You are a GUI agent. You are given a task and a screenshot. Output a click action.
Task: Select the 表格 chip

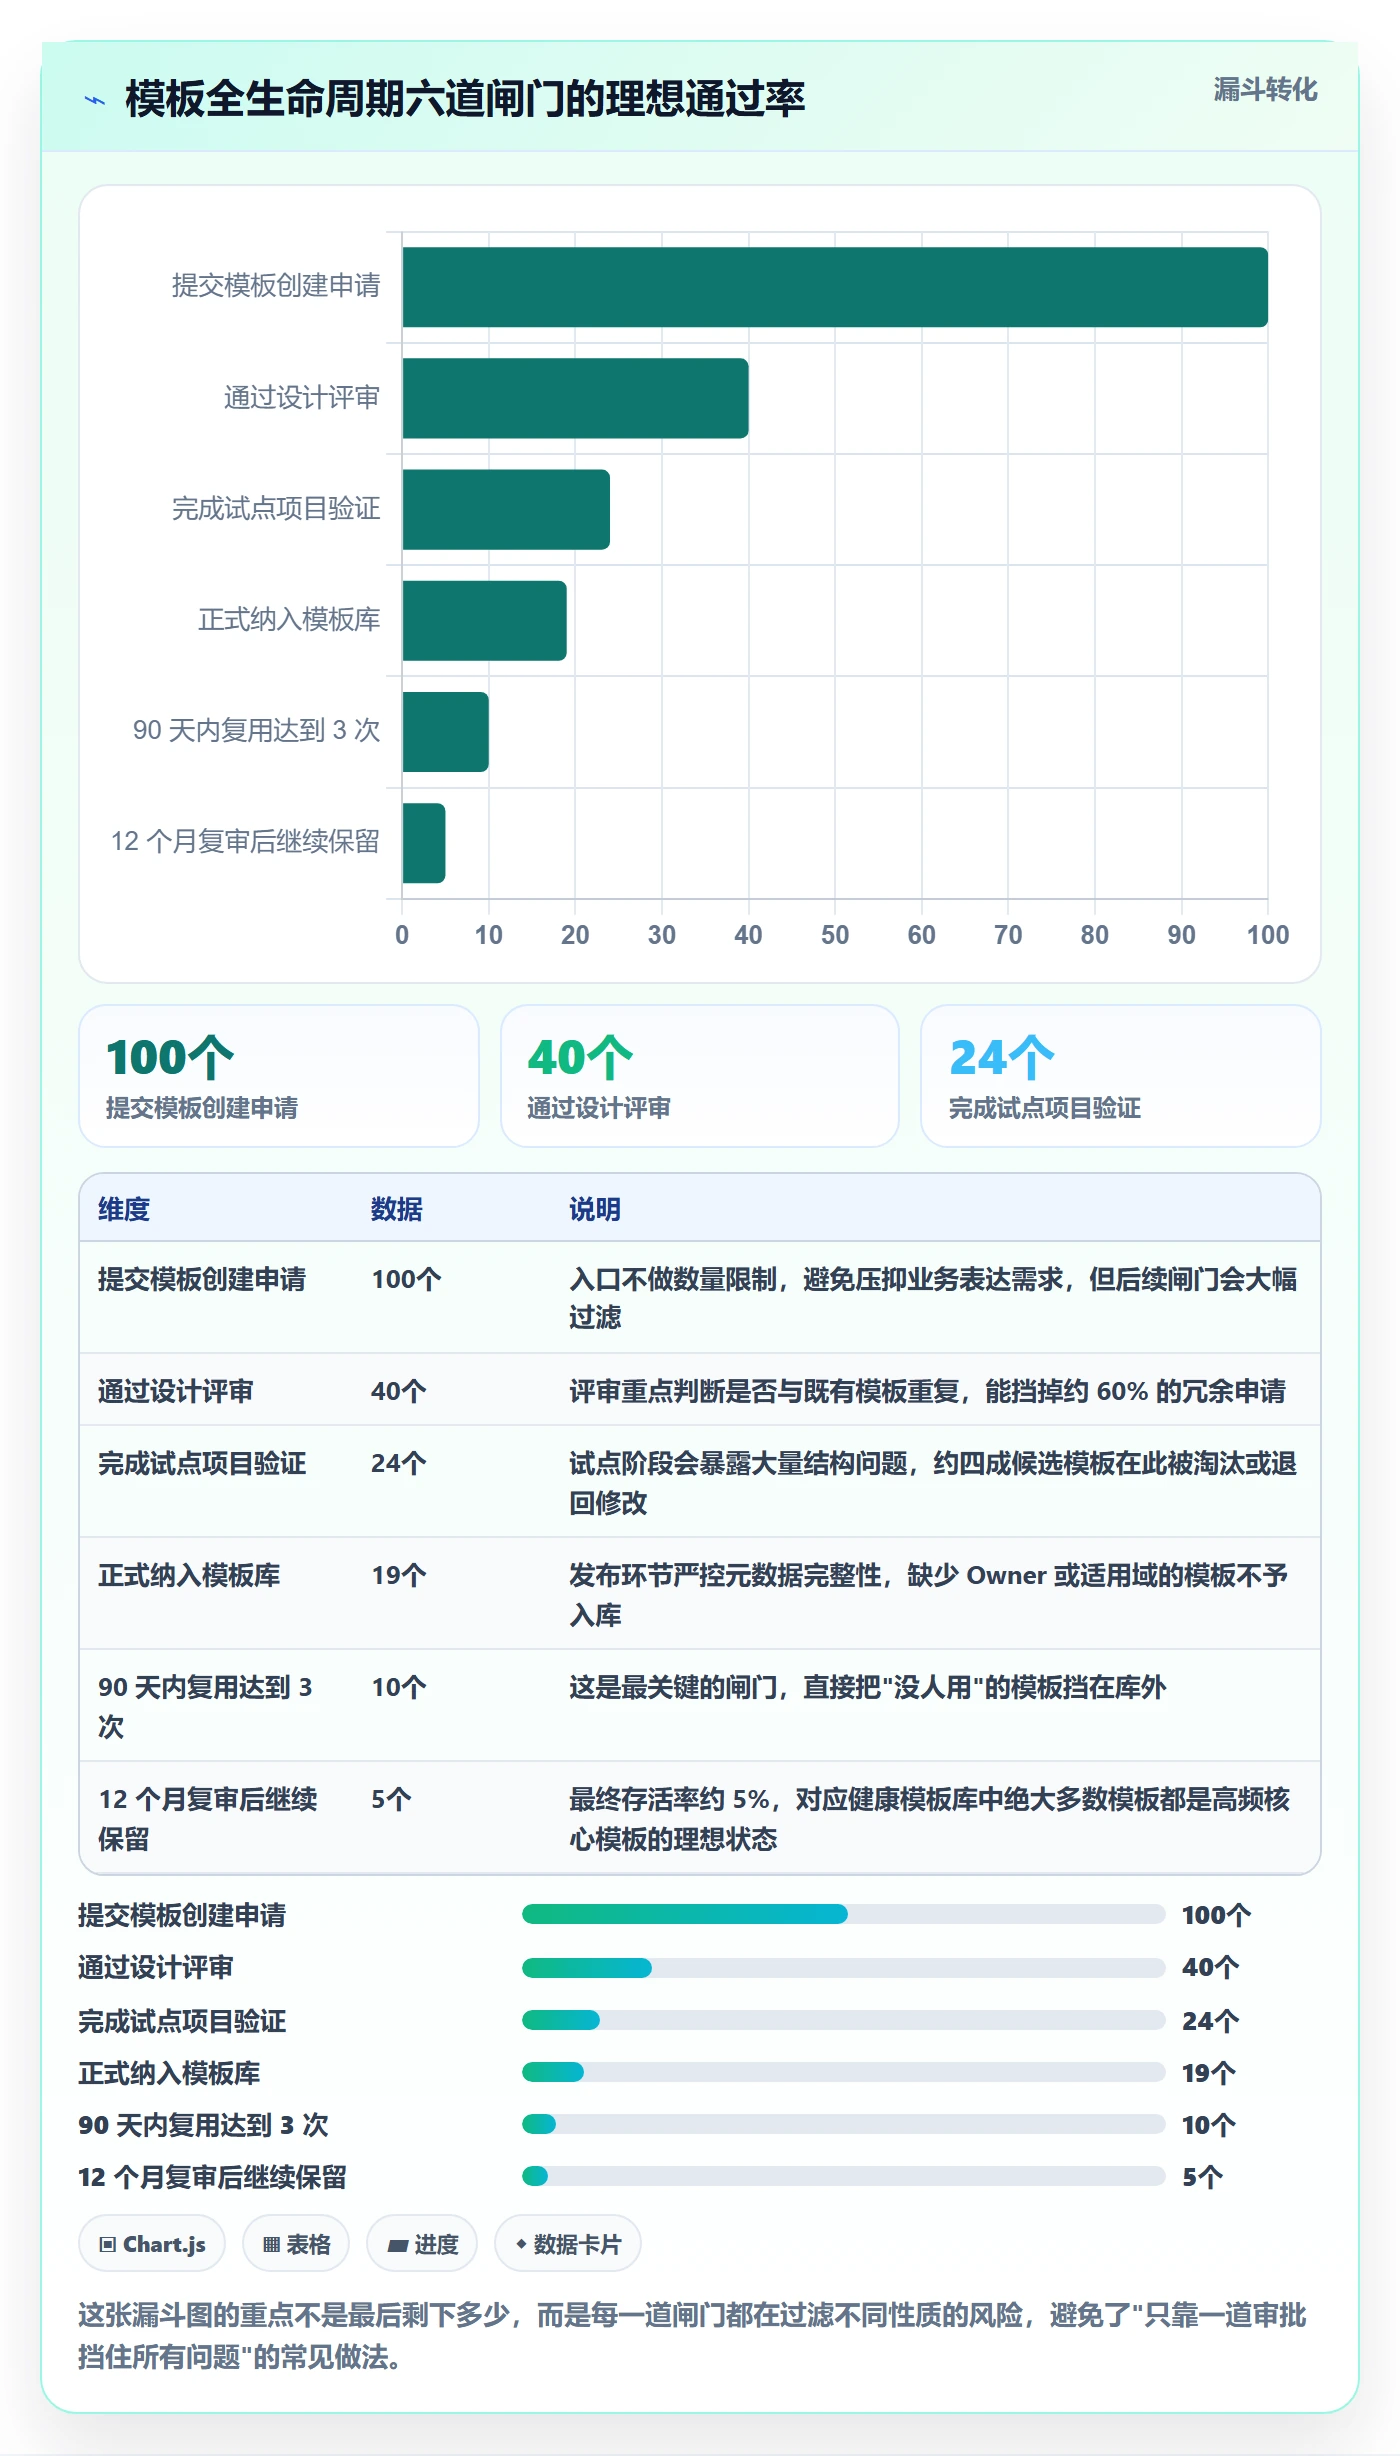[x=296, y=2244]
